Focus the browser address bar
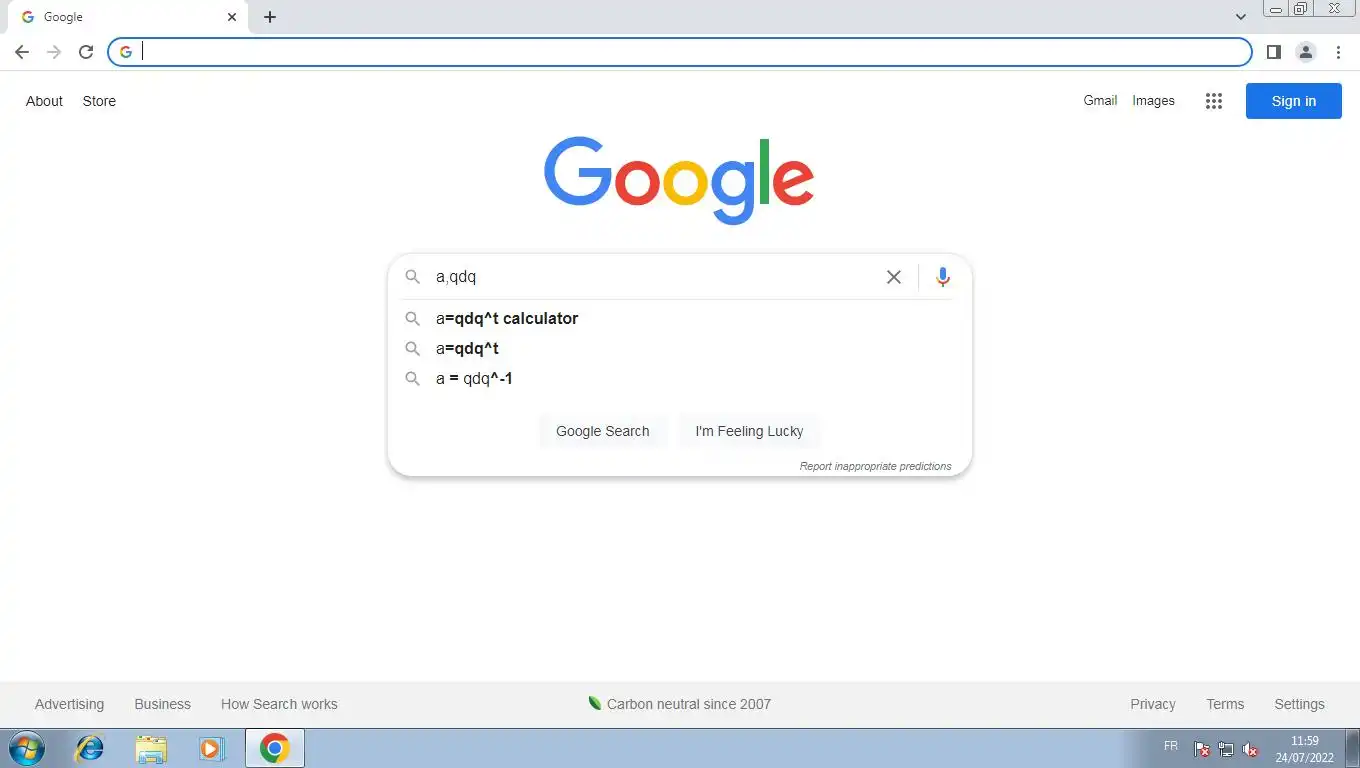1360x768 pixels. click(680, 52)
